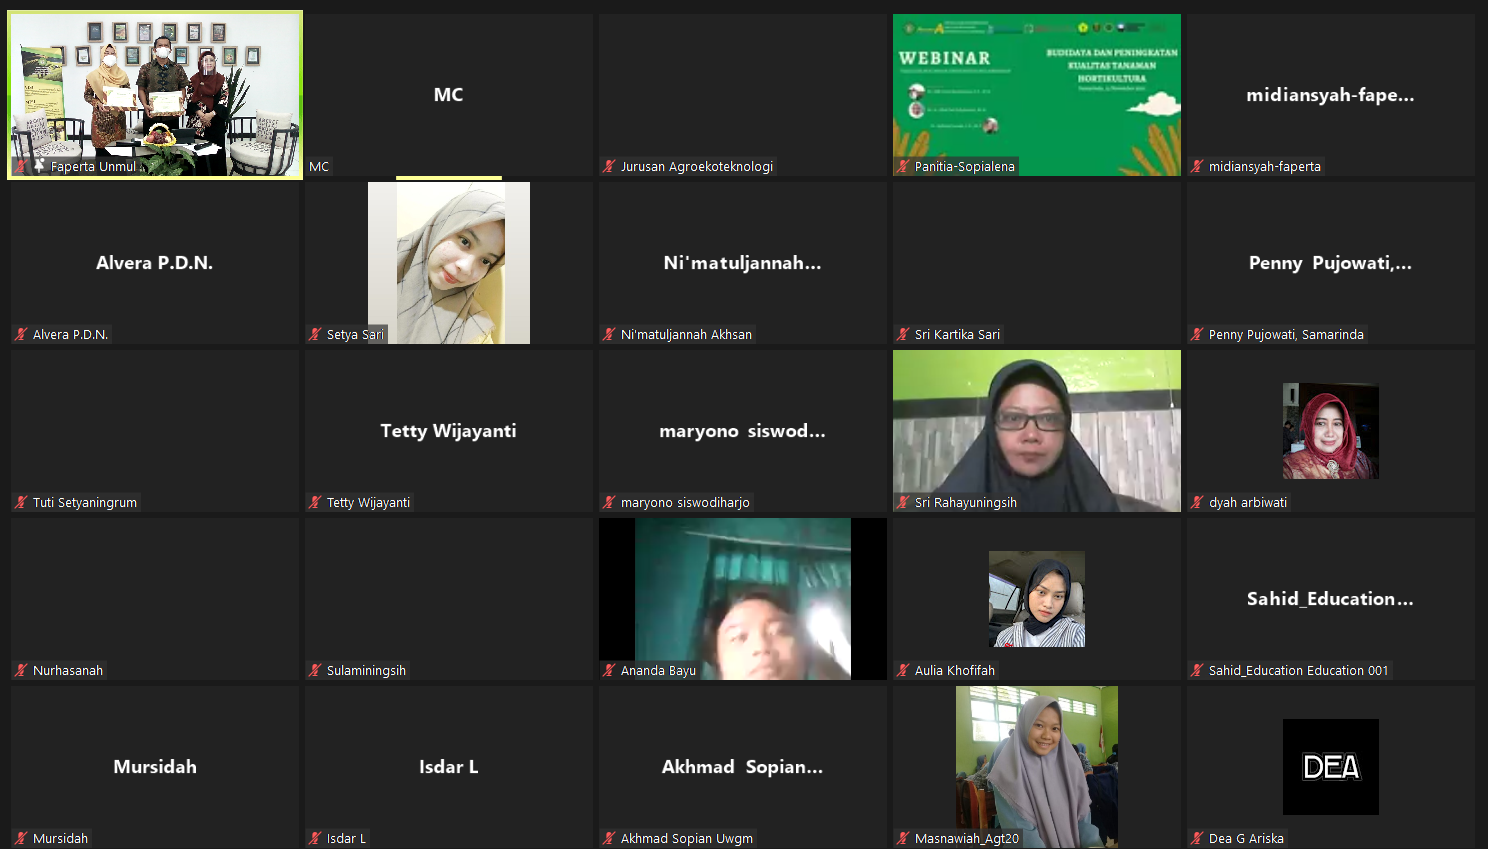Click the large Alvera P.D.N. display name
Screen dimensions: 1488x849
click(155, 263)
